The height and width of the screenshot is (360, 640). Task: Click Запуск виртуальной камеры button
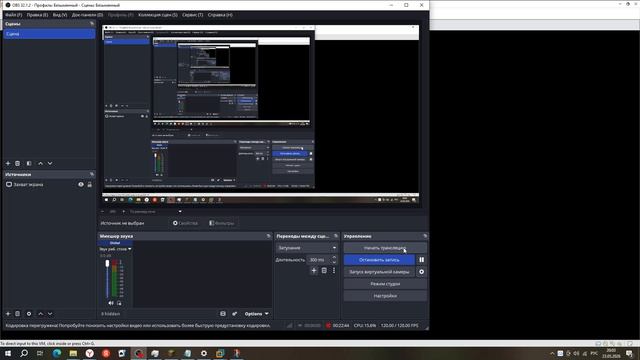coord(379,272)
